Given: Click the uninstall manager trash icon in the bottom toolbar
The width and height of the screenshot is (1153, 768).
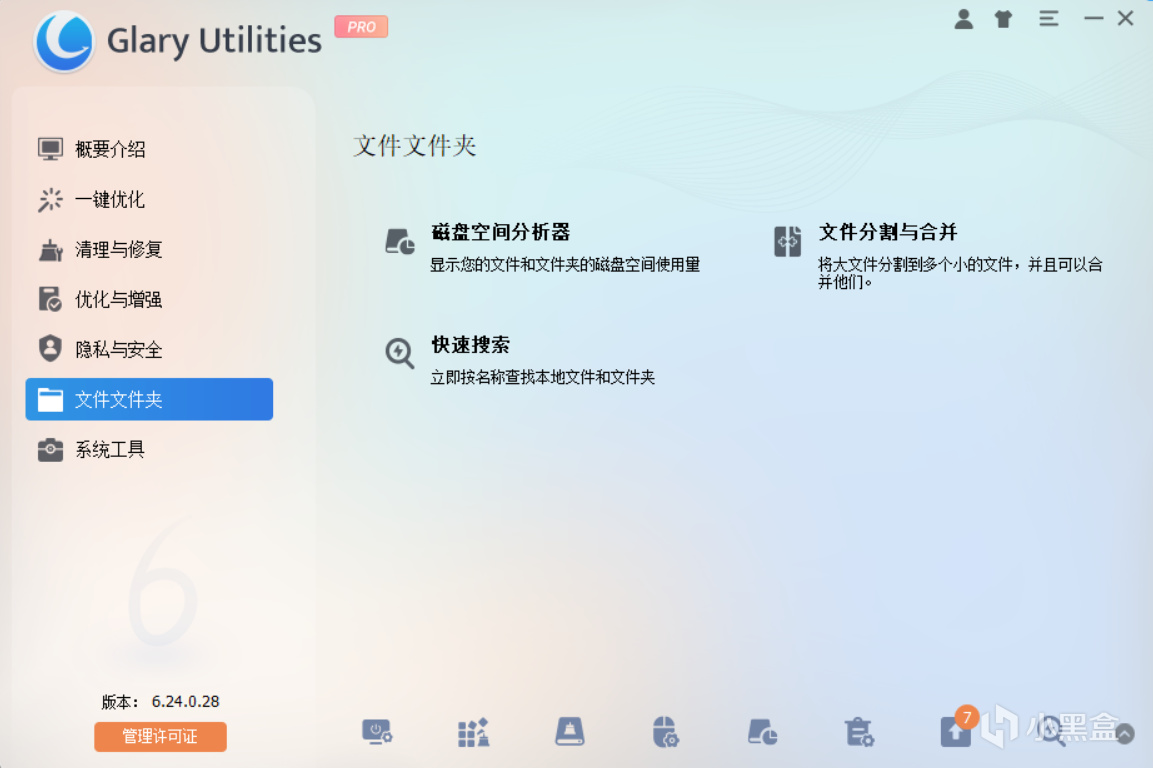Looking at the screenshot, I should click(x=859, y=733).
